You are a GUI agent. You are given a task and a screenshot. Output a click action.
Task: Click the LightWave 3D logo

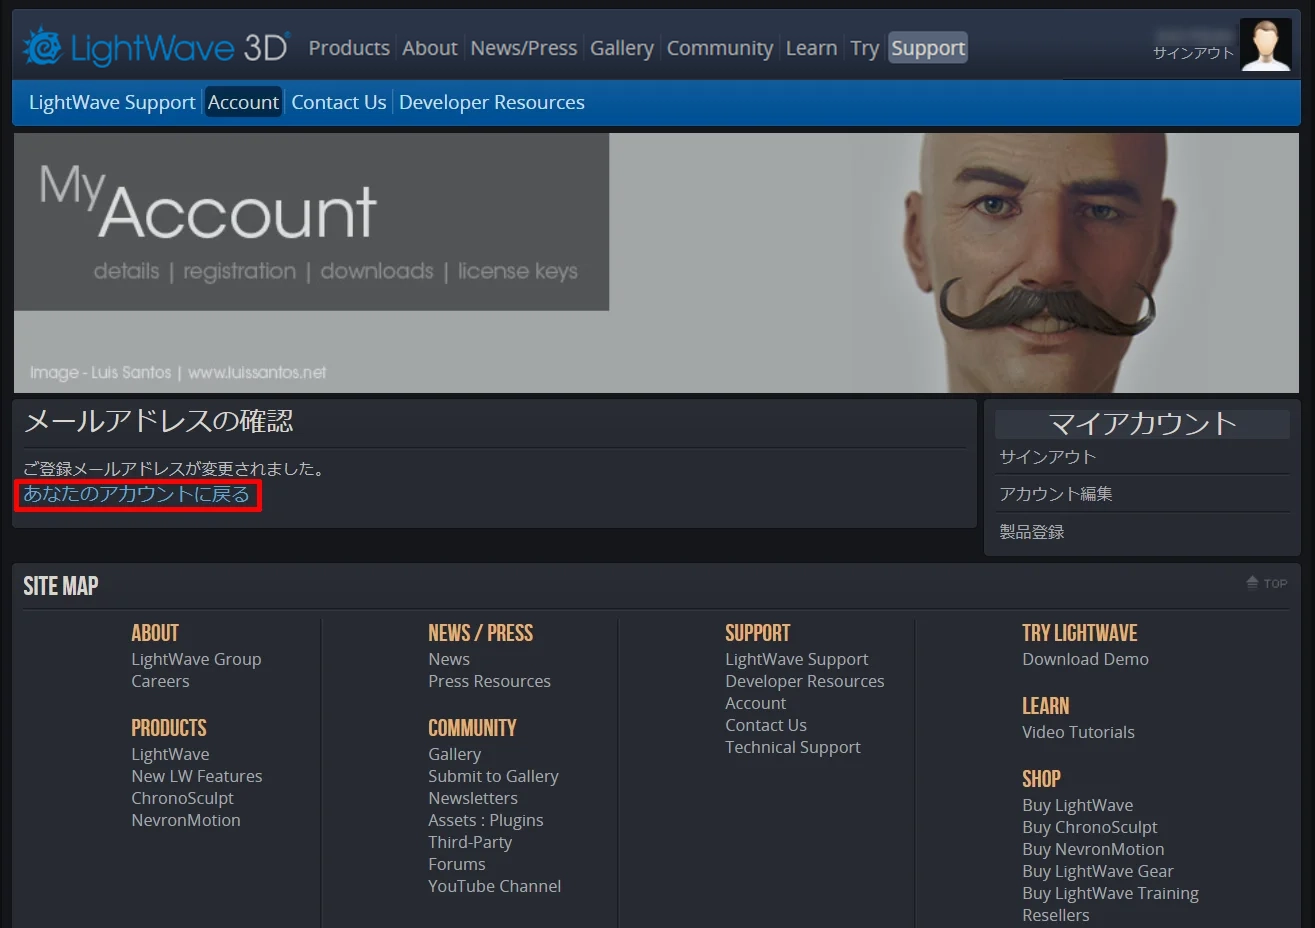[156, 47]
